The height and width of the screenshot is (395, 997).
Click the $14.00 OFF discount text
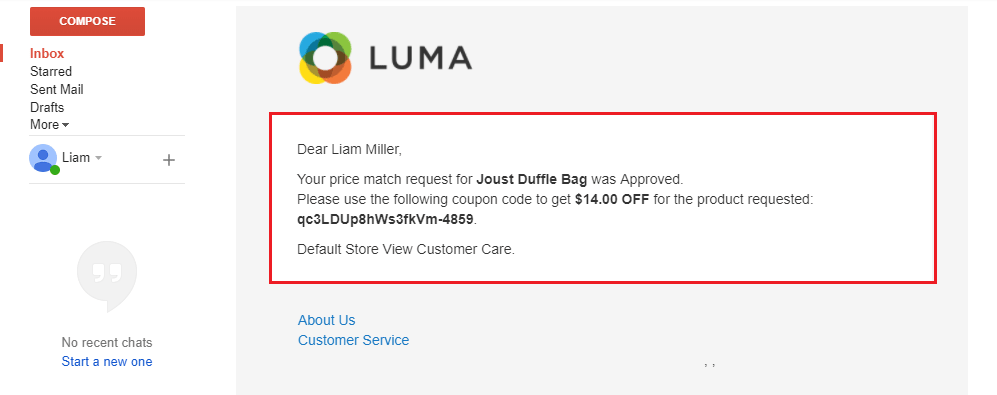pos(612,199)
